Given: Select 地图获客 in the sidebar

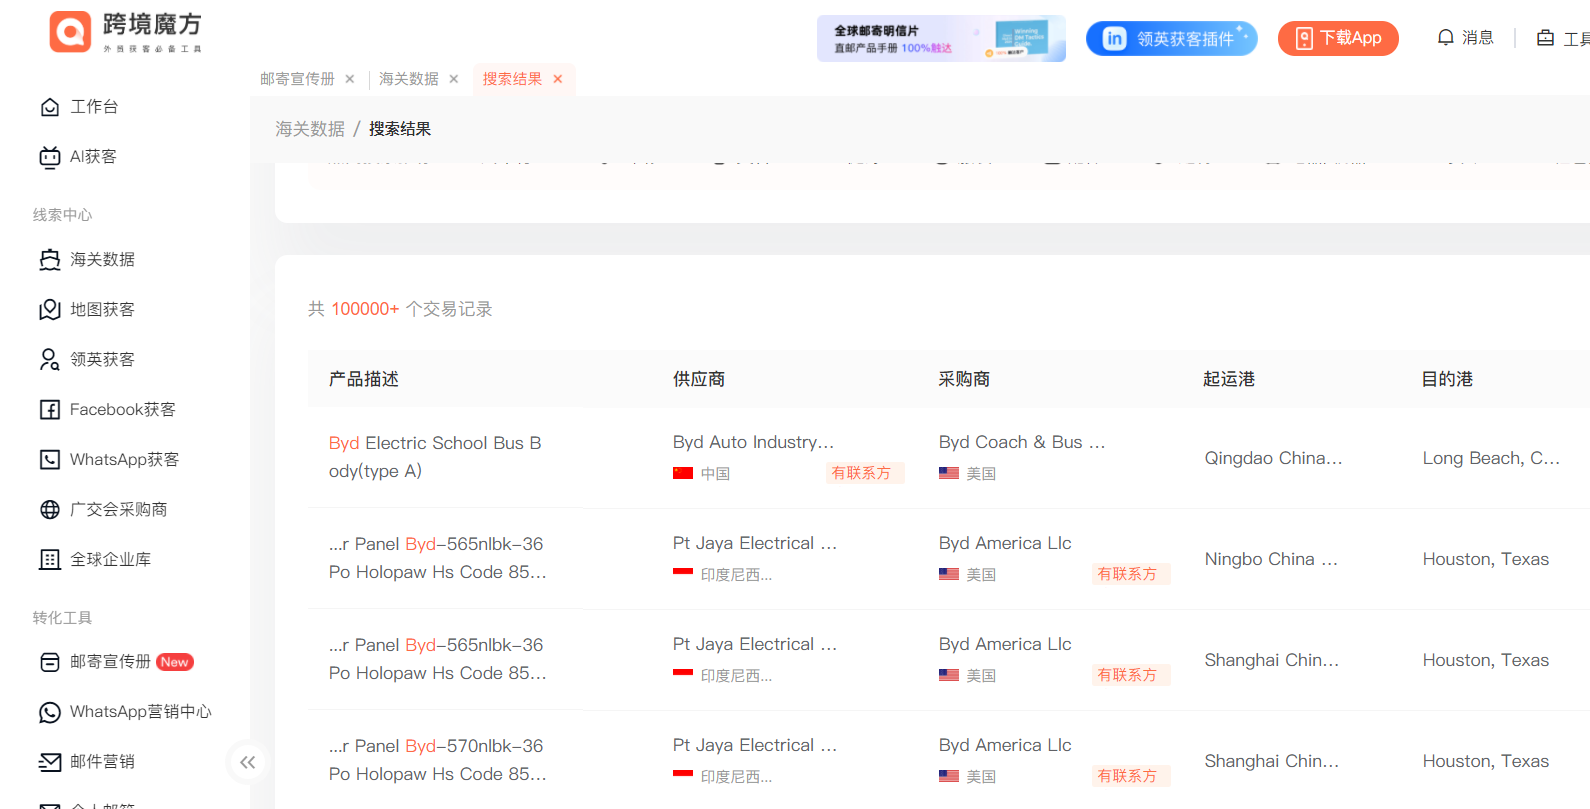Looking at the screenshot, I should [x=101, y=310].
